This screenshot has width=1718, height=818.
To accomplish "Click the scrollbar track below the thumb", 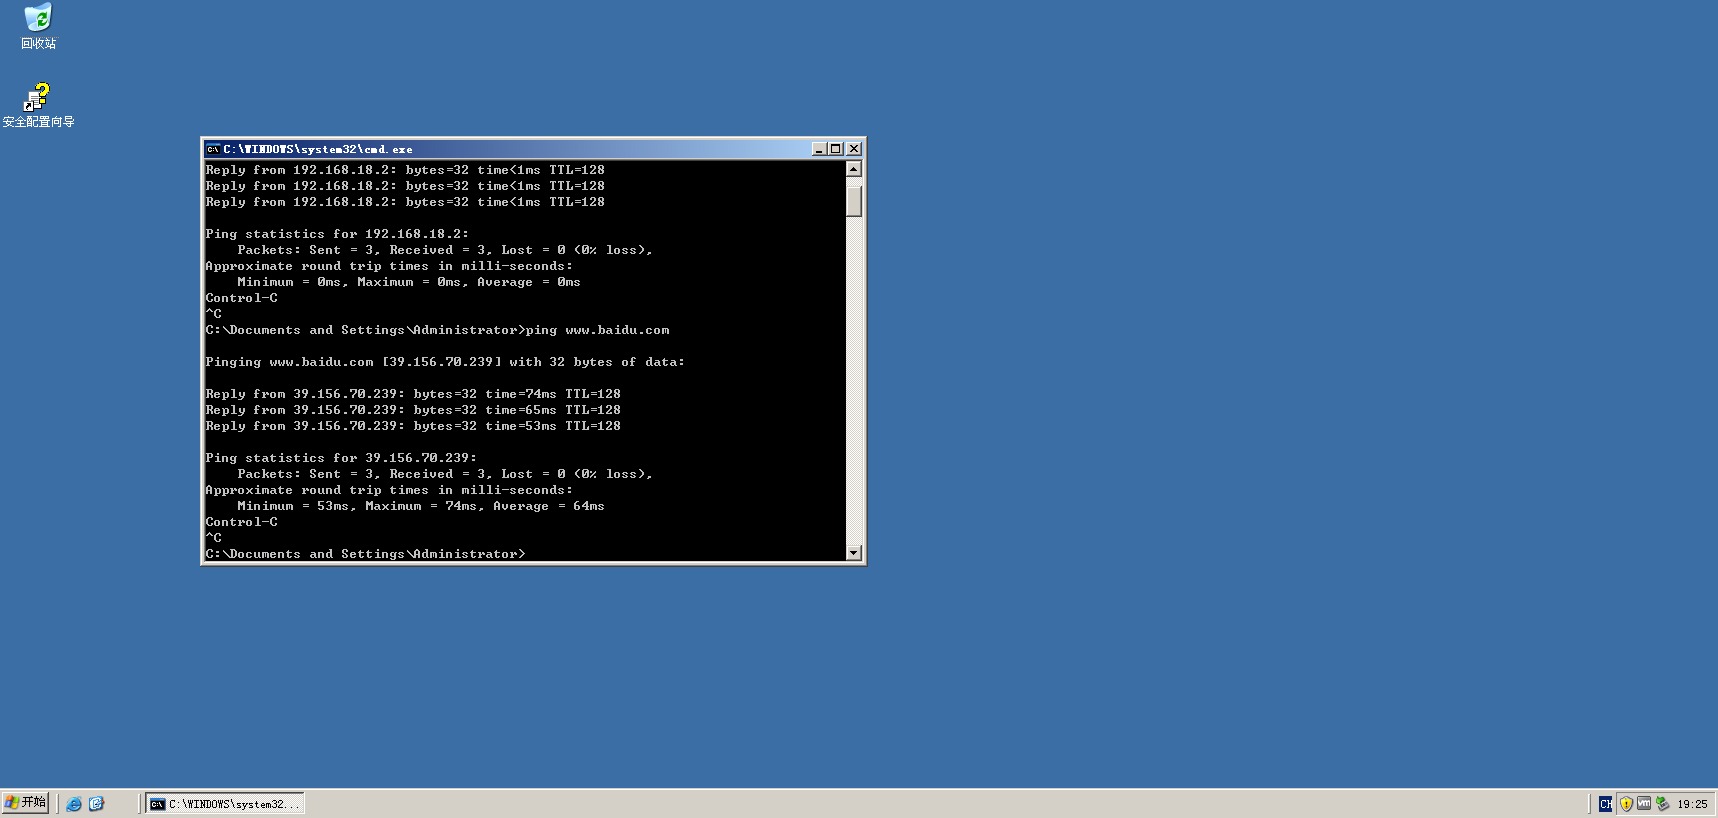I will (x=853, y=380).
